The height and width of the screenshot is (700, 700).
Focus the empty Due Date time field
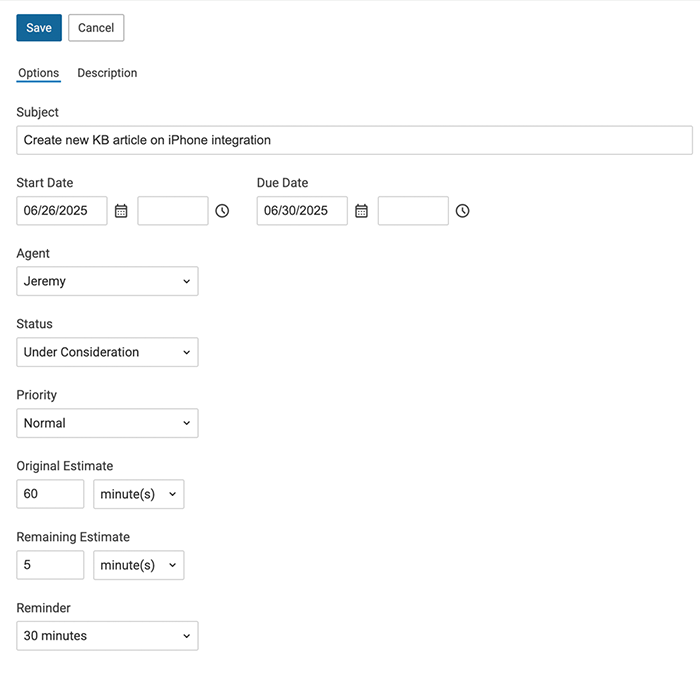413,211
